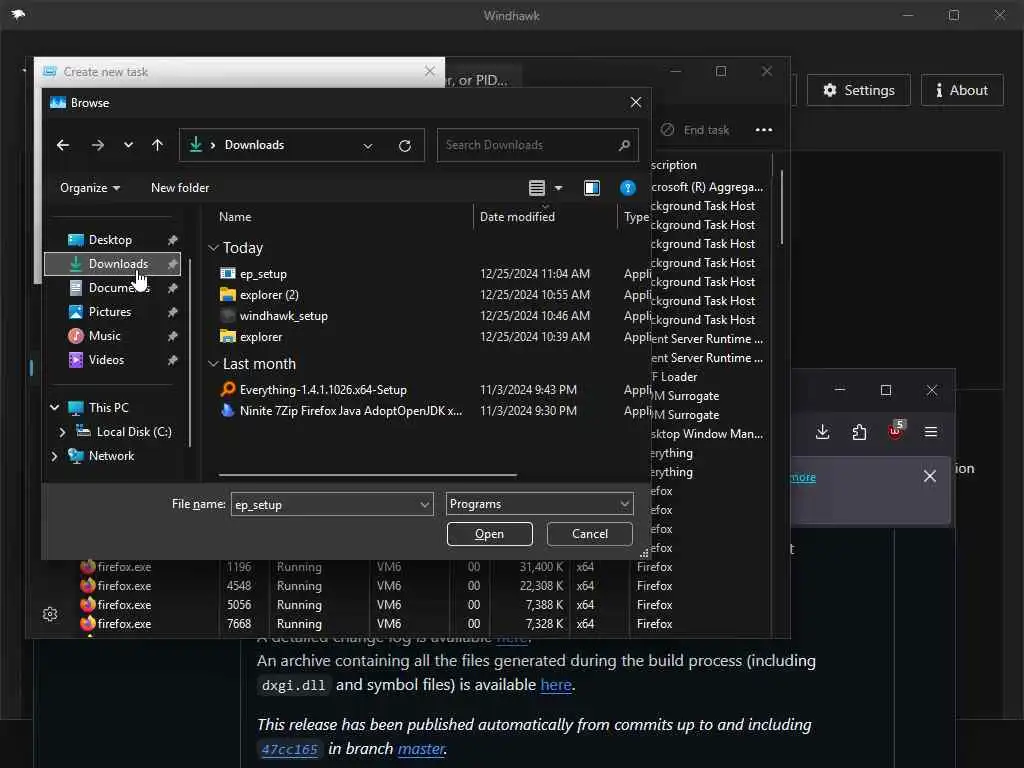The height and width of the screenshot is (768, 1024).
Task: Select the Ninite 7Zip Firefox installer file
Action: point(351,411)
